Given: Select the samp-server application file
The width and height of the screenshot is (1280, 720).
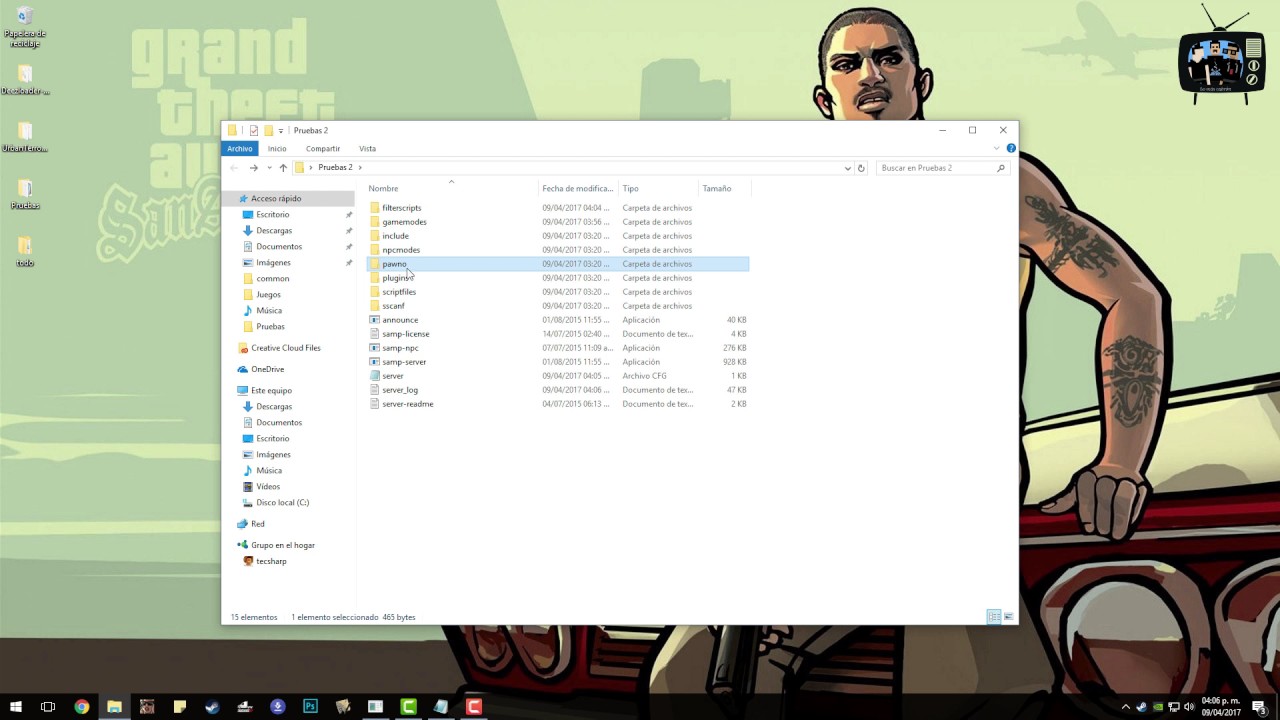Looking at the screenshot, I should coord(404,362).
